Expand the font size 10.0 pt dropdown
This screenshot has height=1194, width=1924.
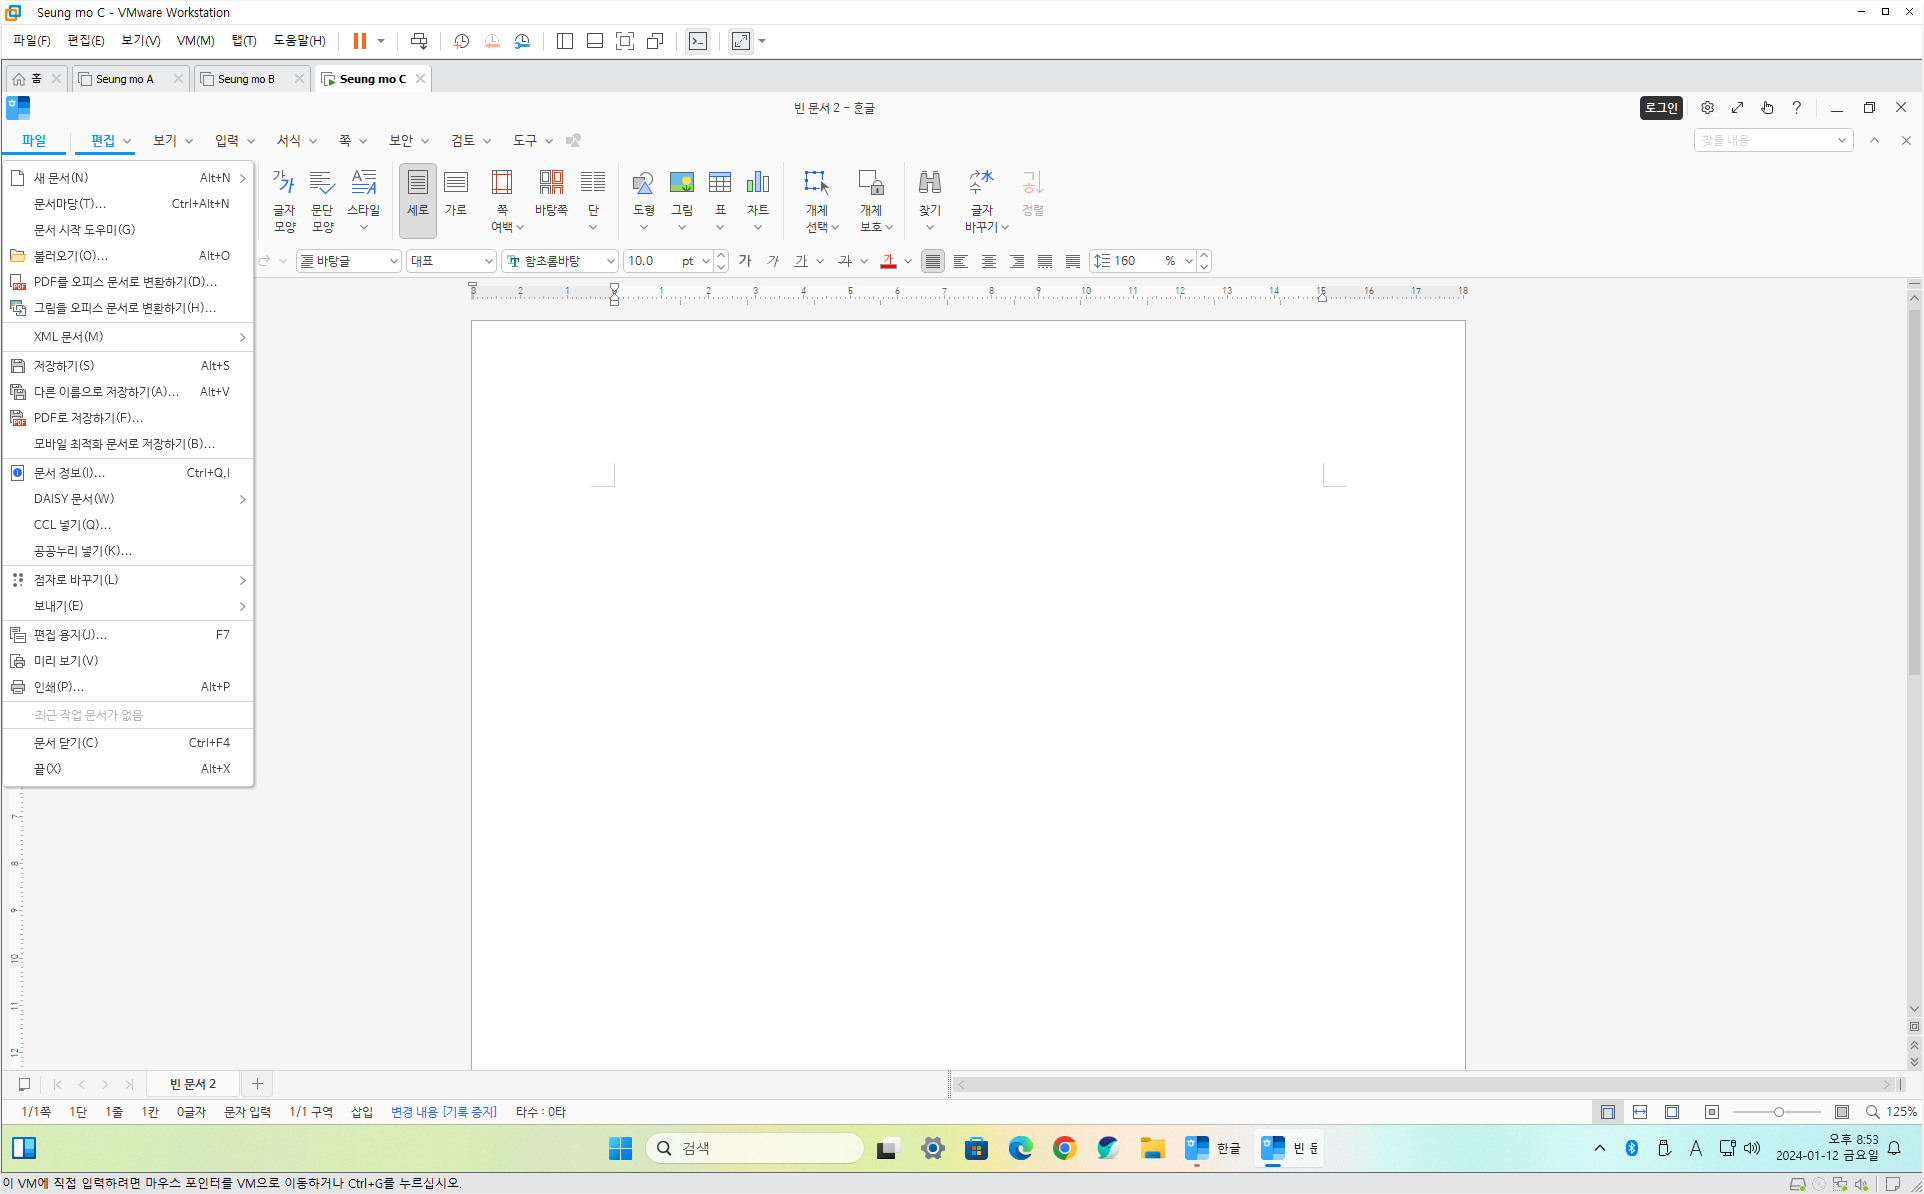click(705, 261)
